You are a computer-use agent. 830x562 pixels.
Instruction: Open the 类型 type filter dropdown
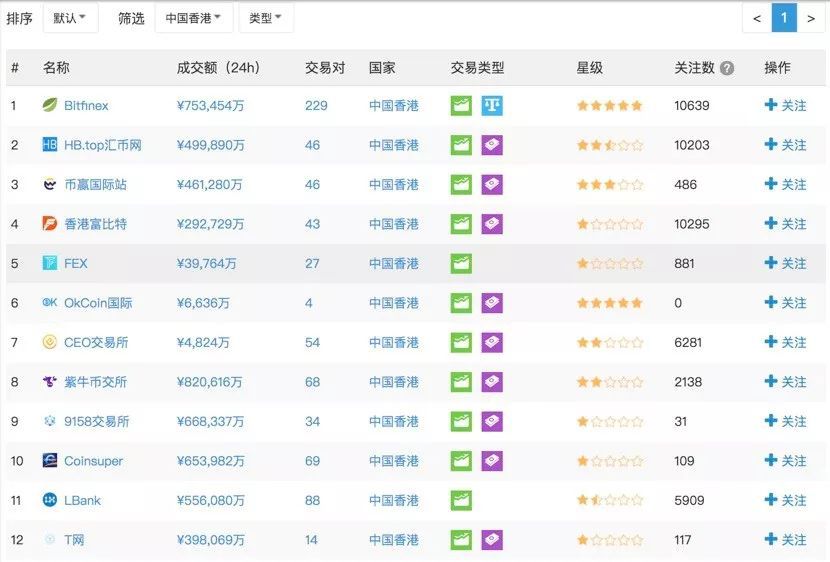(266, 19)
